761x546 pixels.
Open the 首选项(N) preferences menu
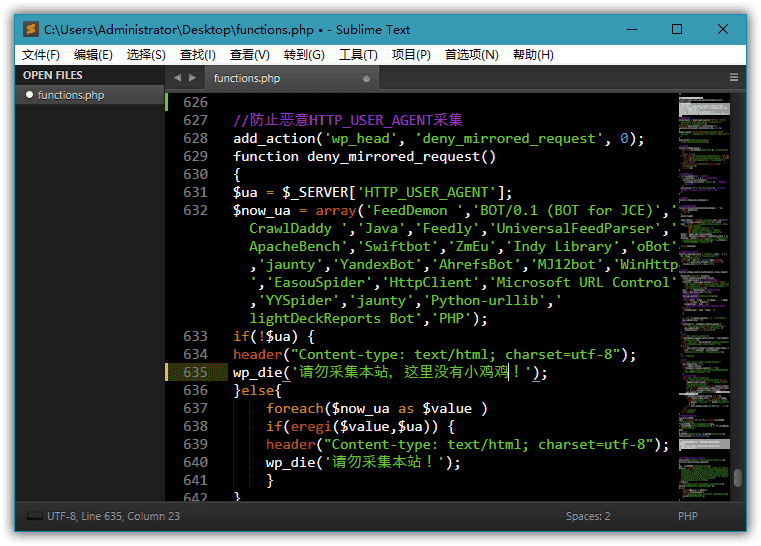click(x=471, y=55)
